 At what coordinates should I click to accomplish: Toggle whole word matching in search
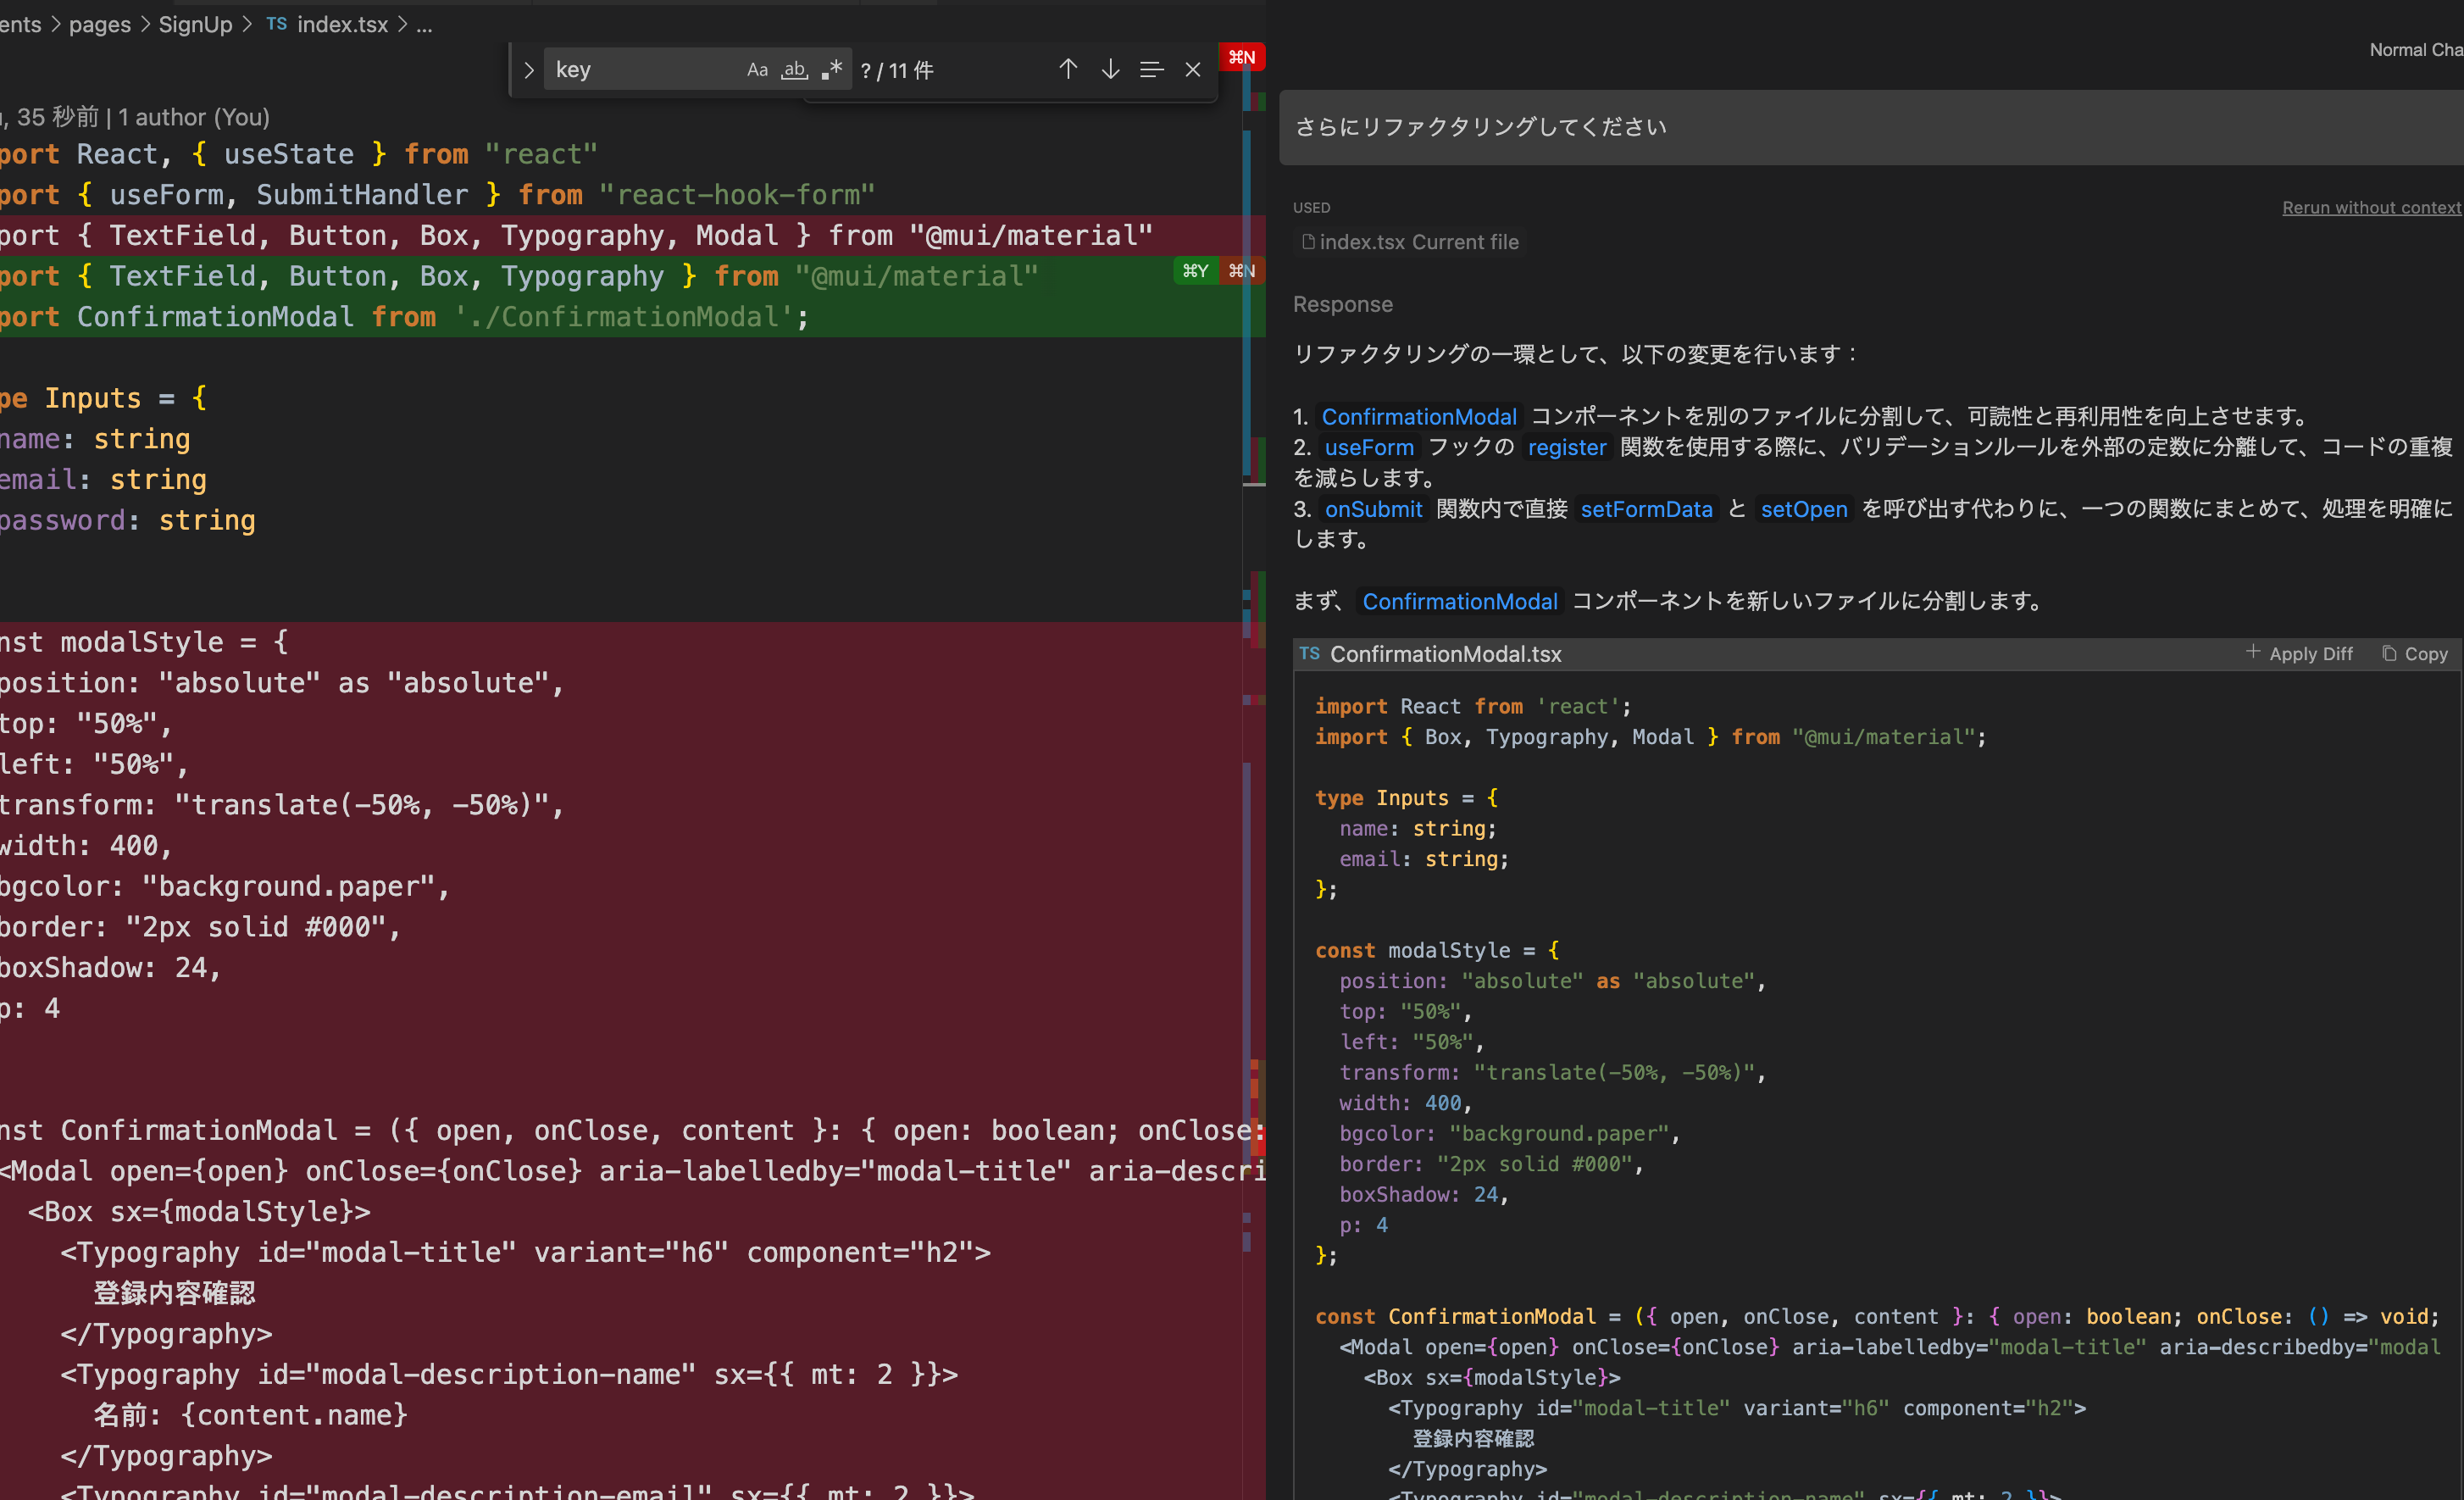coord(794,69)
